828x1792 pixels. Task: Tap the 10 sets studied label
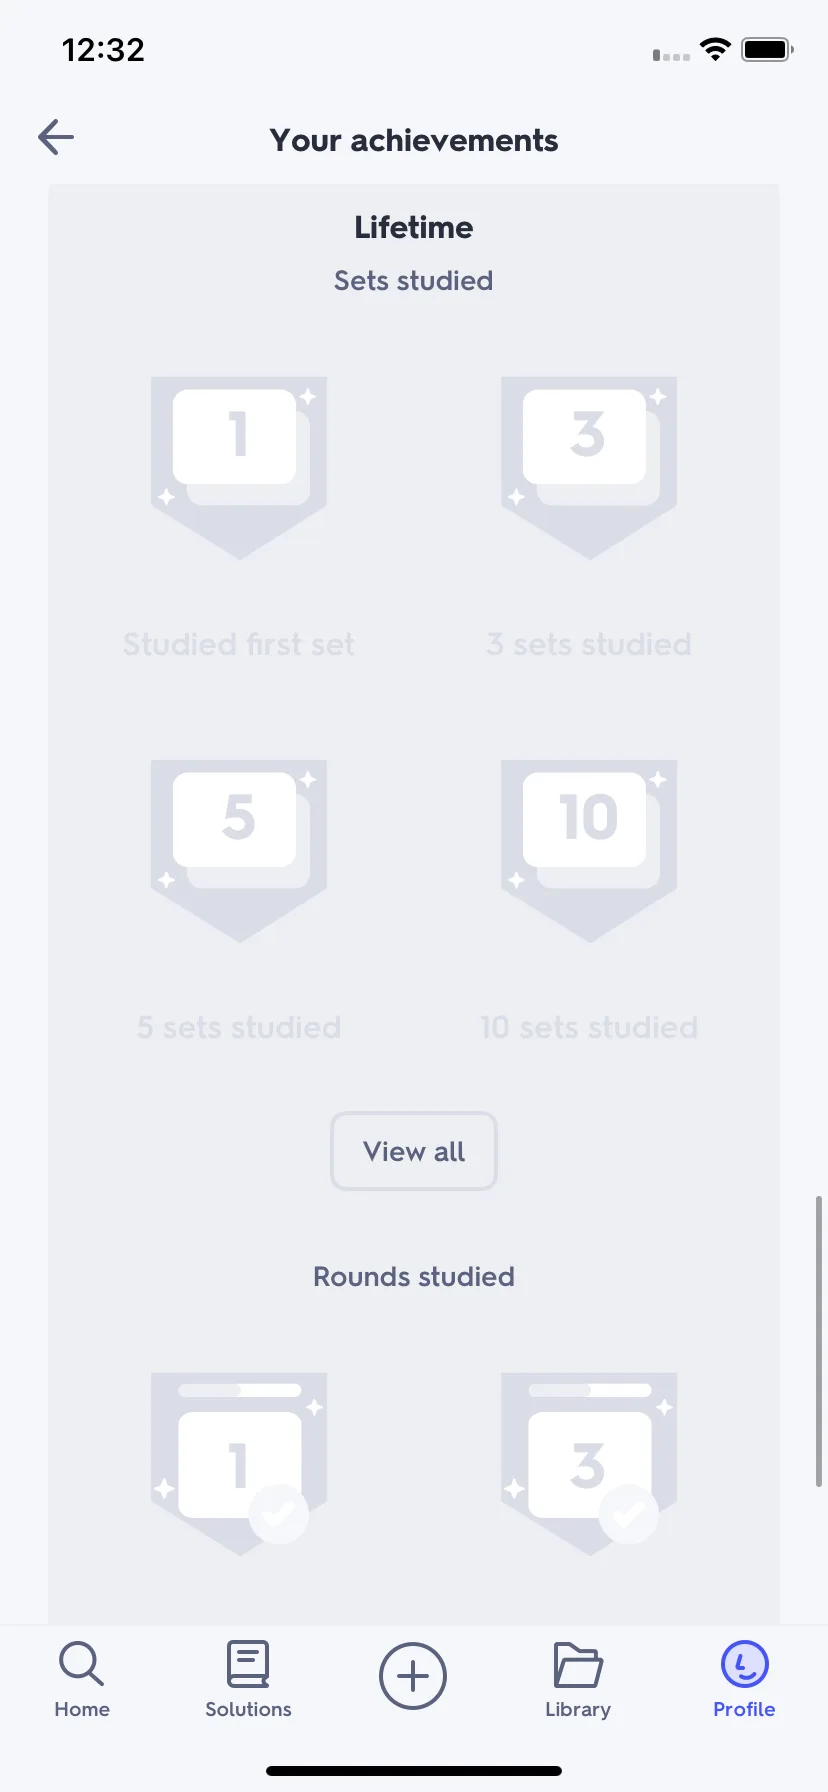point(589,1027)
